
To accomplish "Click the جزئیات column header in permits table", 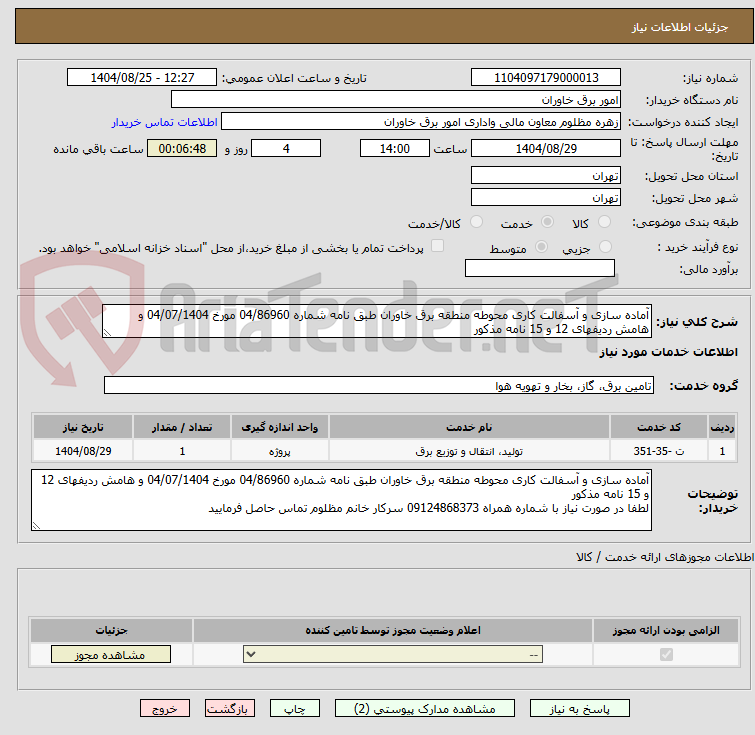I will click(x=111, y=630).
